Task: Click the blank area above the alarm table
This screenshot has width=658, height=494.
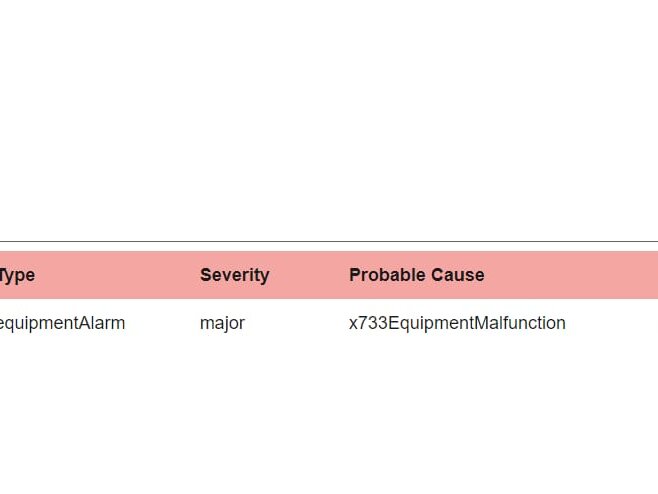Action: tap(329, 120)
